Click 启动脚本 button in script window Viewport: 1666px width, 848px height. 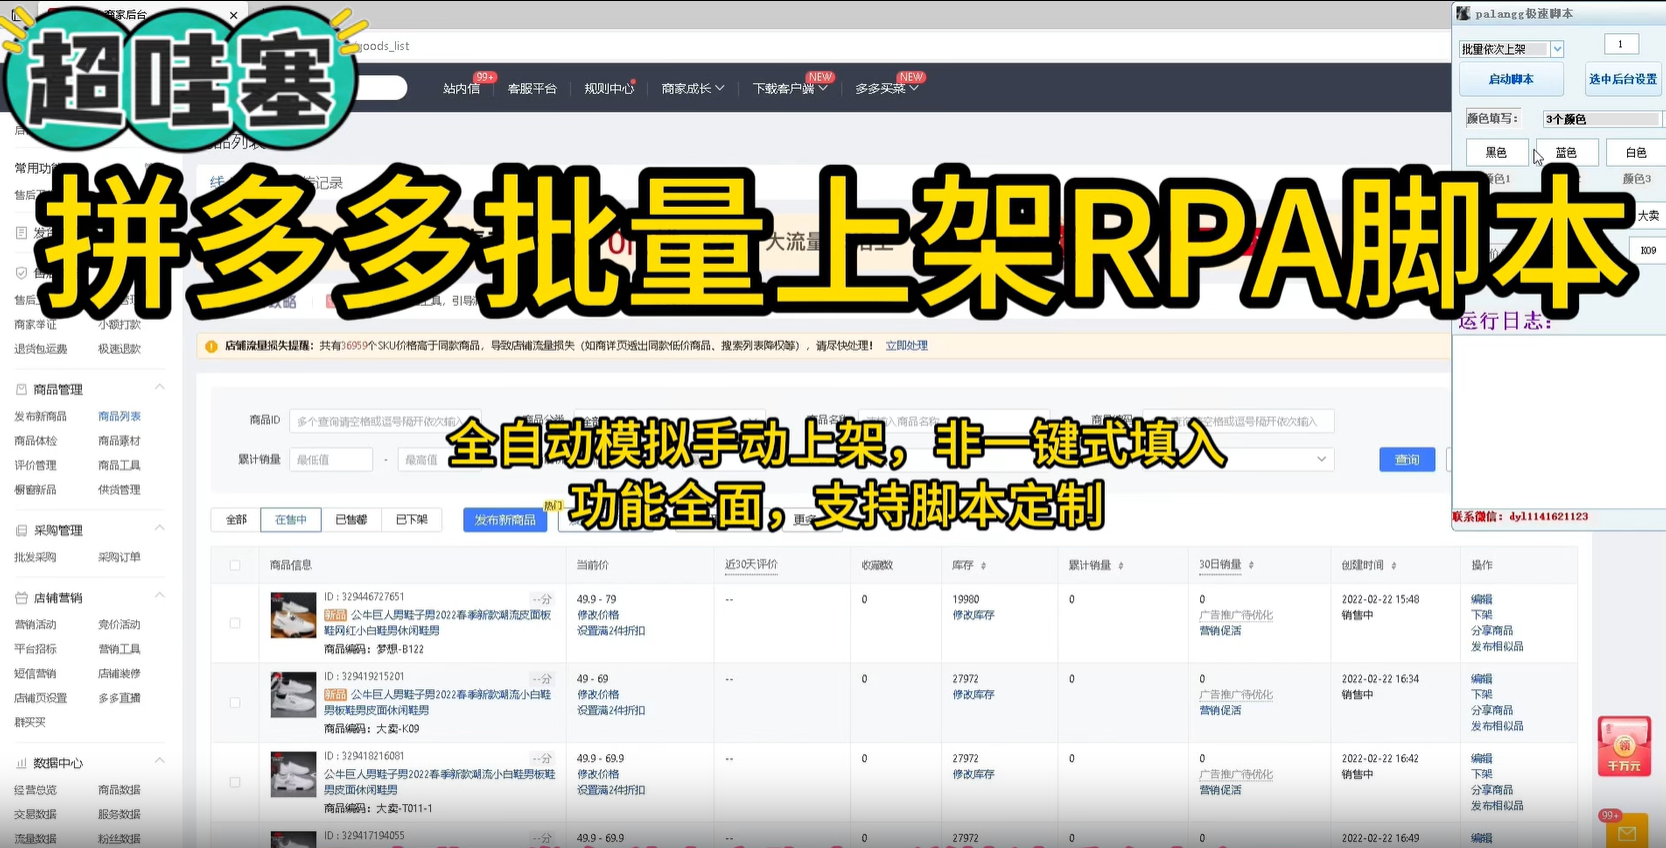click(1511, 79)
